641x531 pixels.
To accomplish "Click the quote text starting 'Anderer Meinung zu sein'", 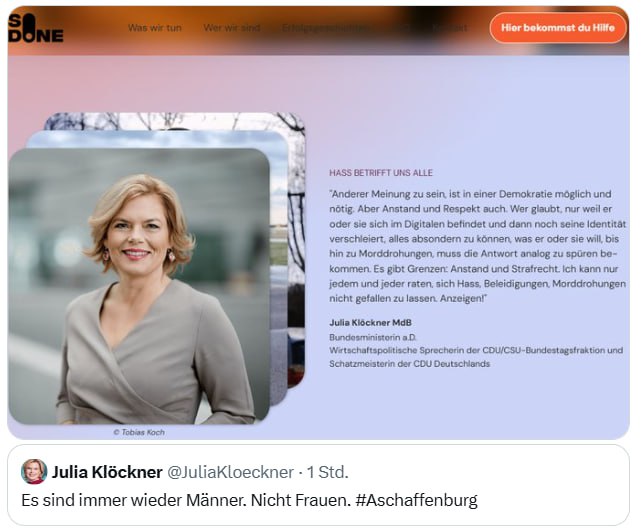I will click(477, 246).
